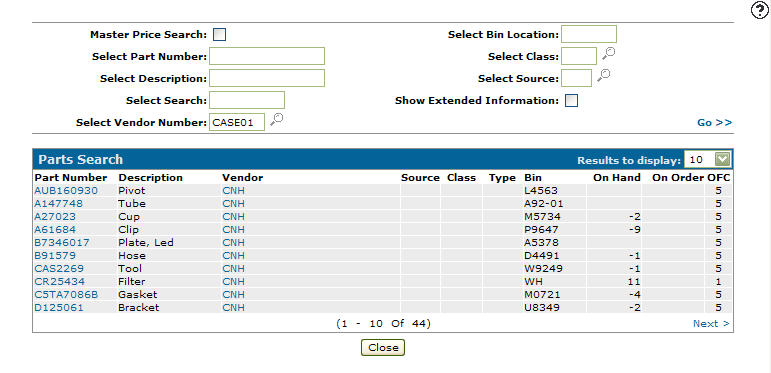Open part C5TA7086B
Viewport: 771px width, 373px height.
tap(66, 294)
